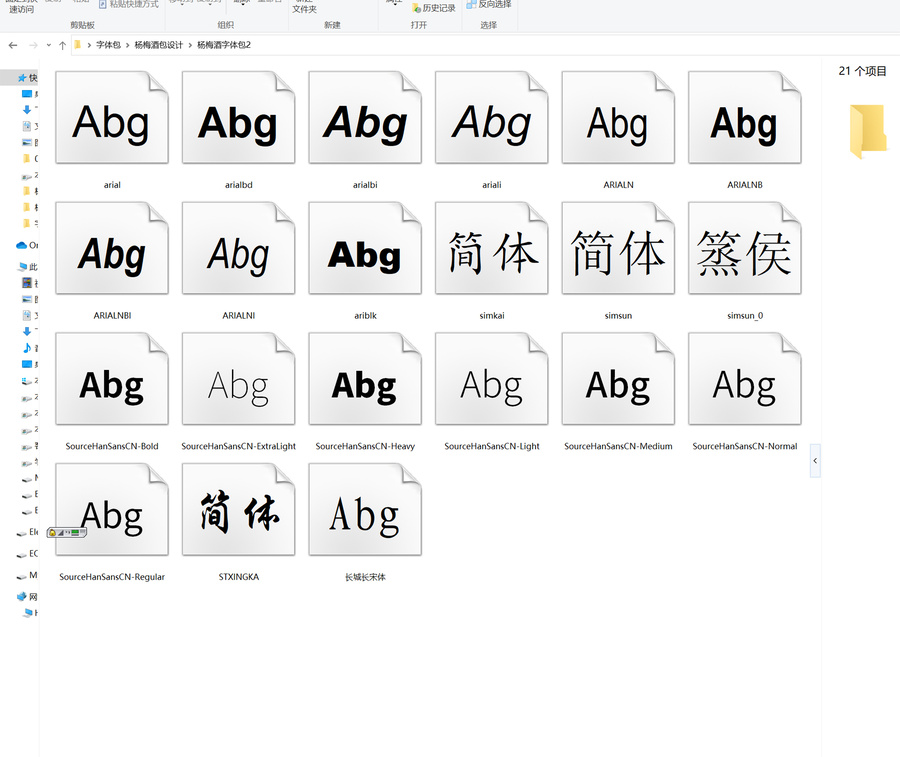900x757 pixels.
Task: Click the 杨梅酒字体包2 breadcrumb
Action: (x=224, y=45)
